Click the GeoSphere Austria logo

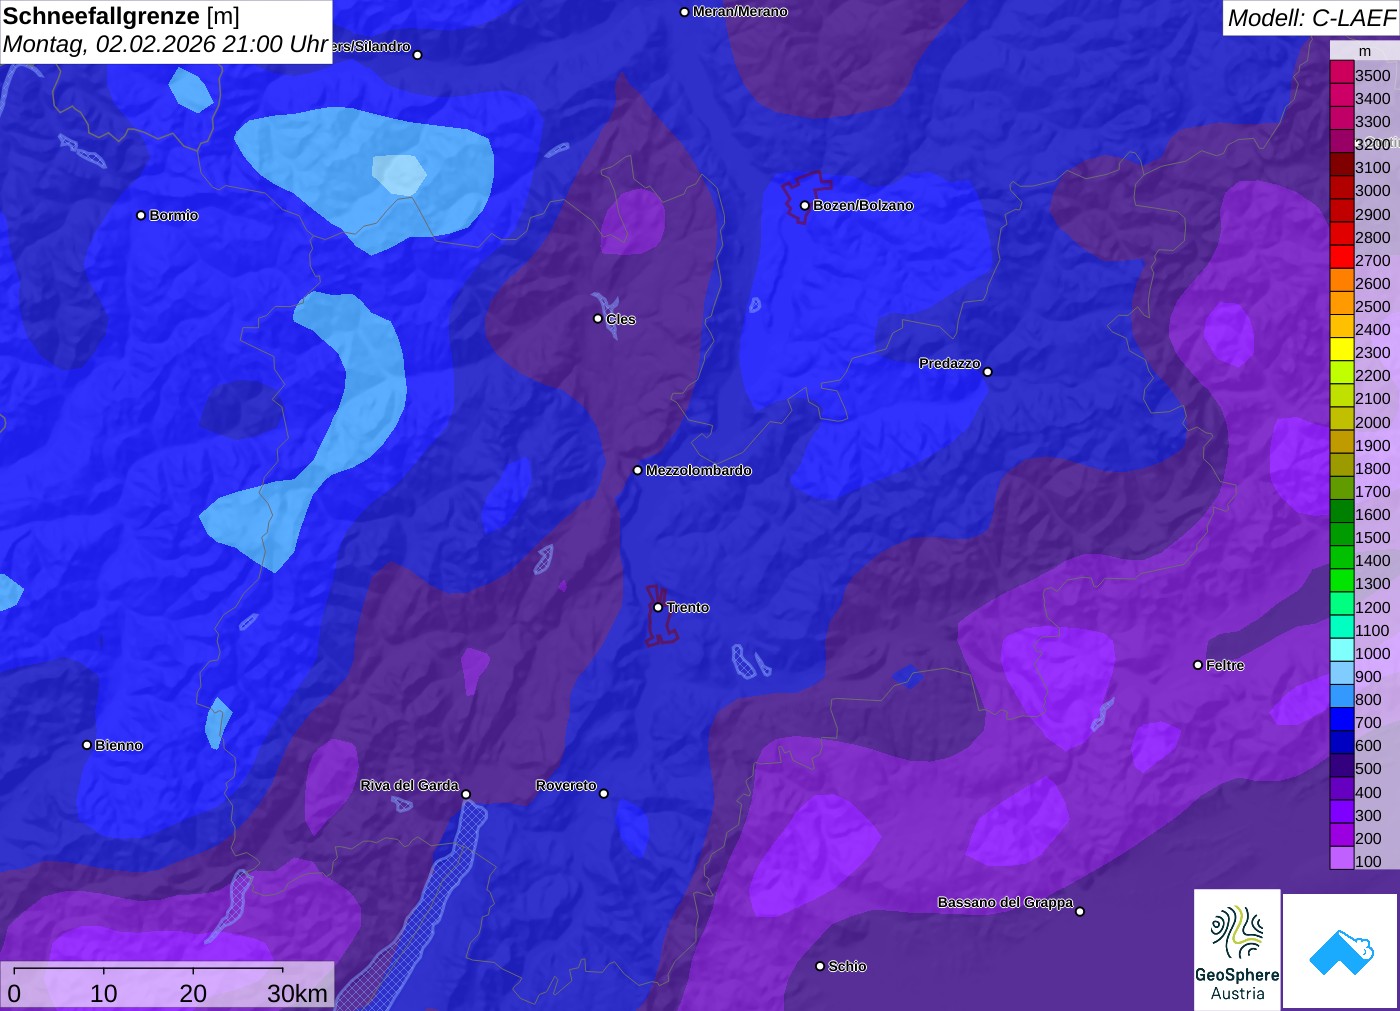(1237, 950)
